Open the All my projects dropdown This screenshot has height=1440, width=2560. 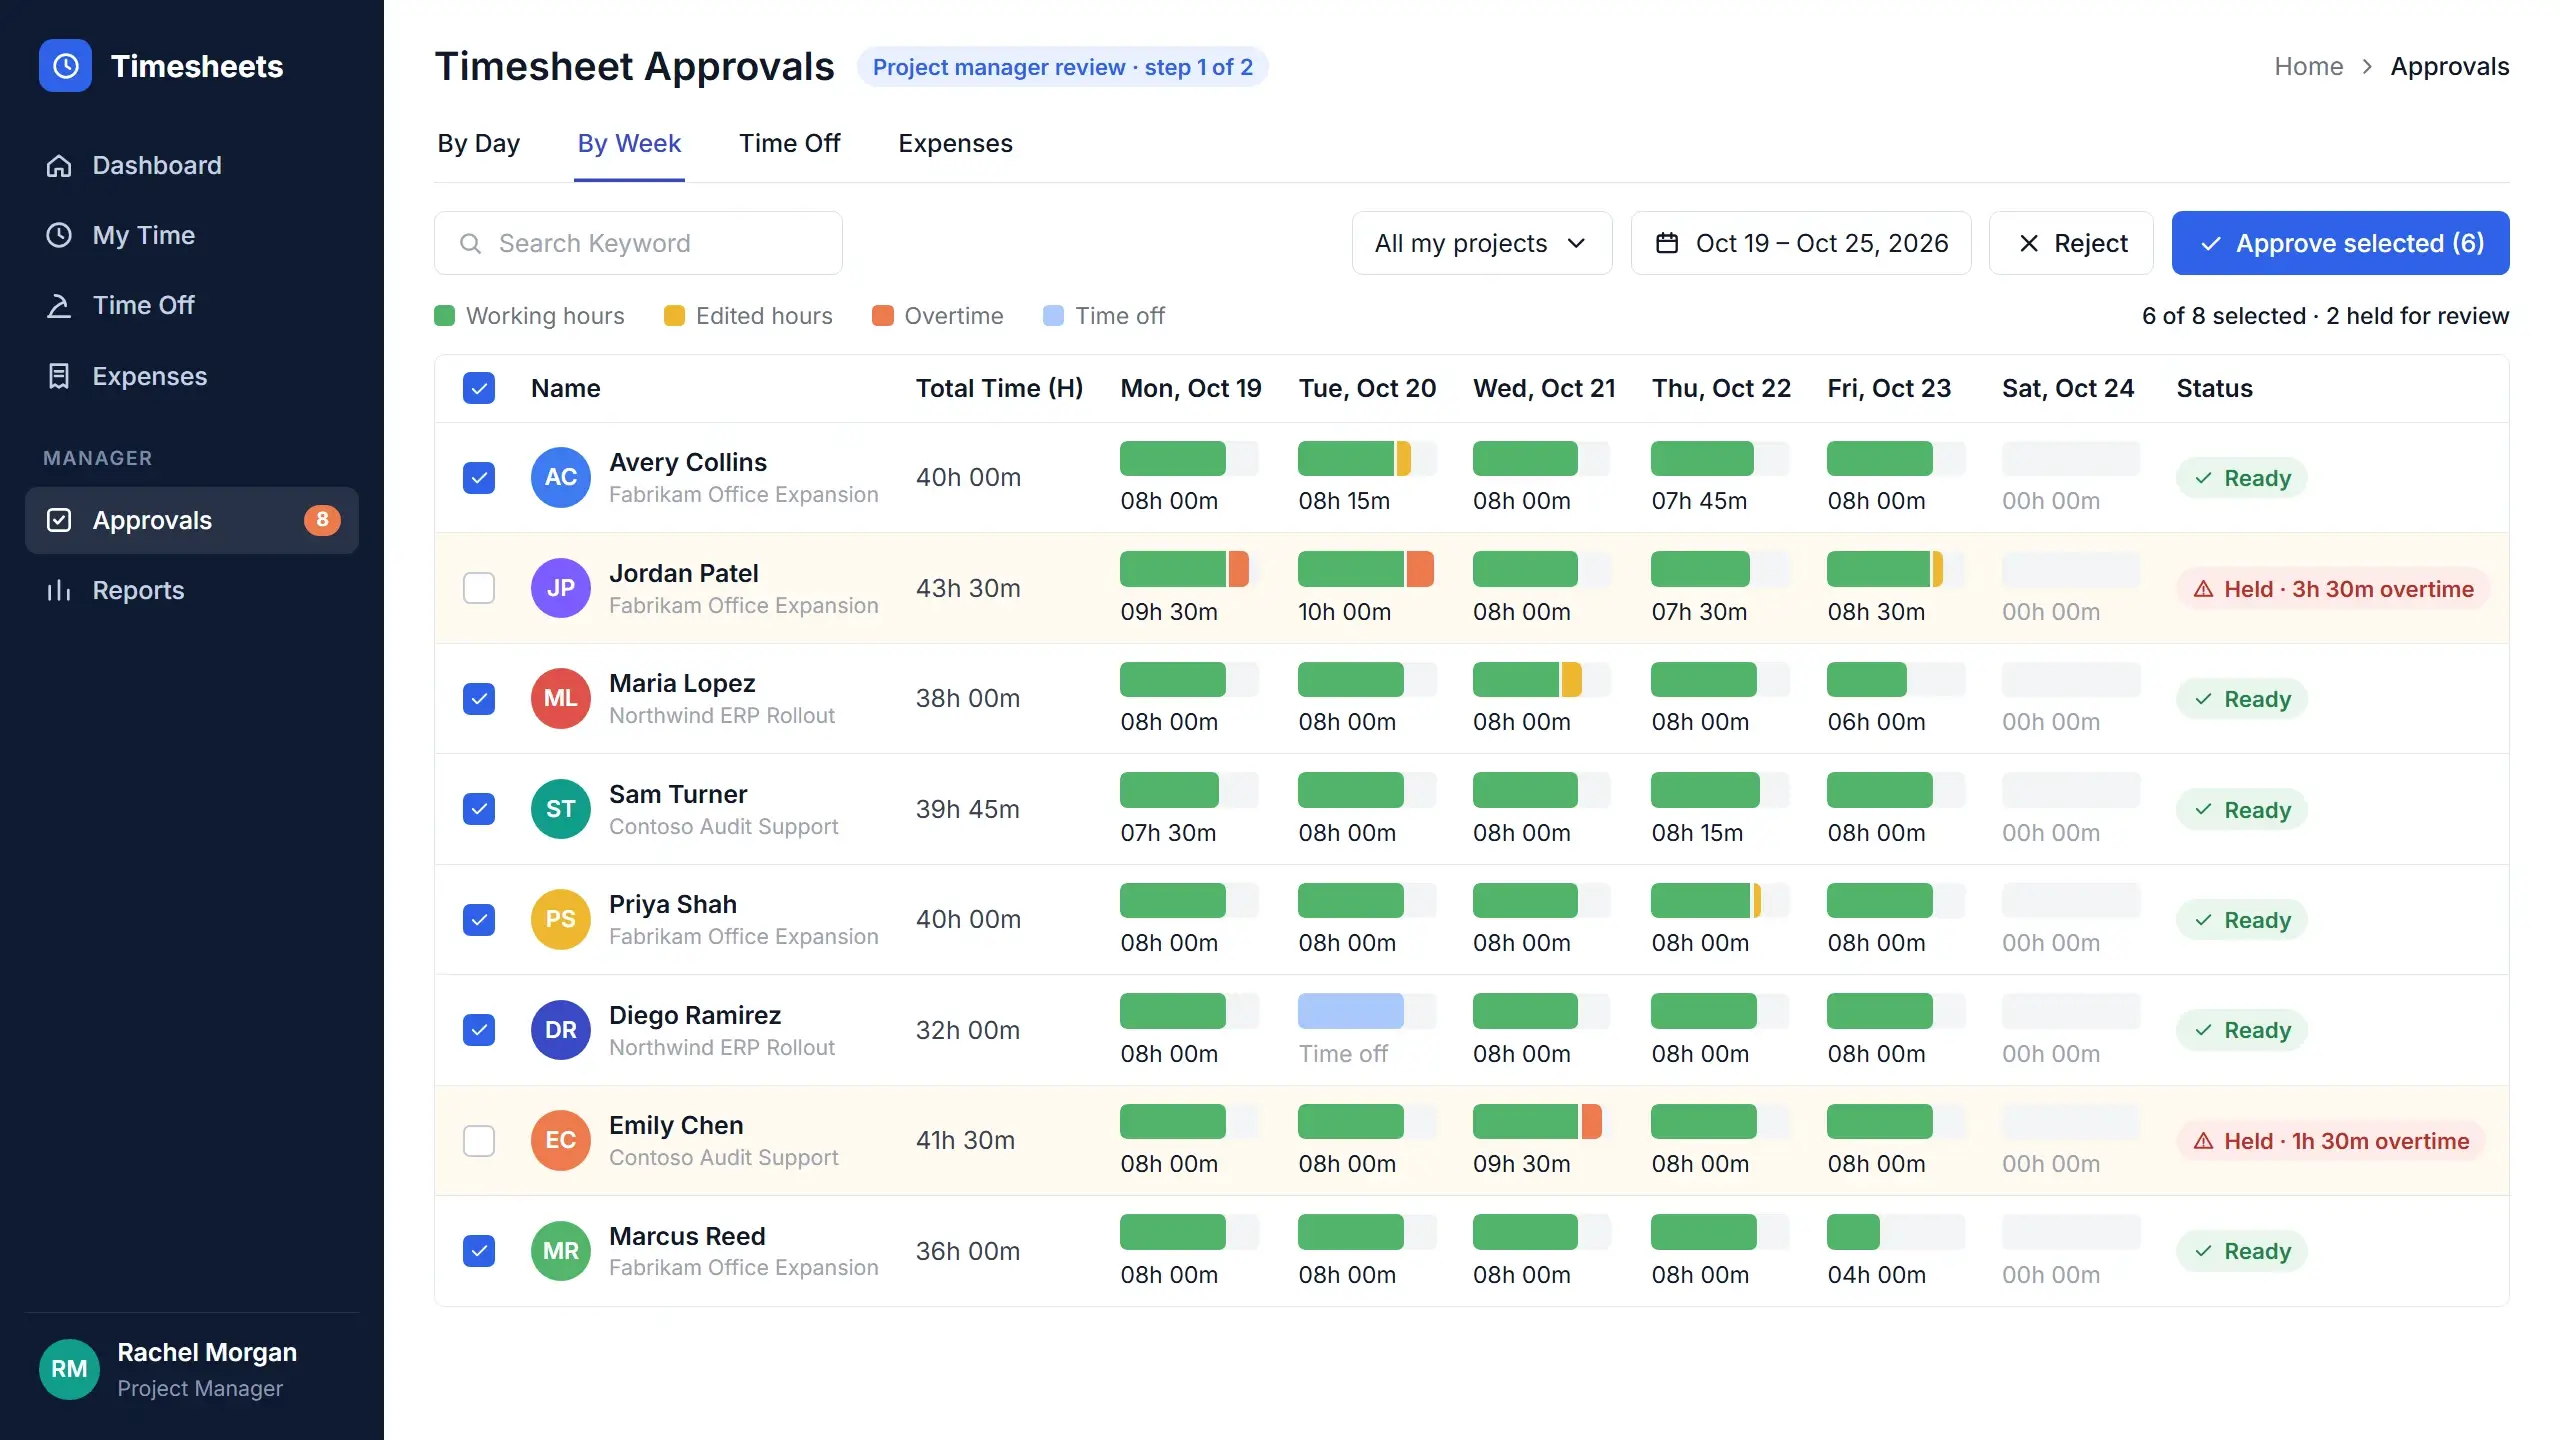tap(1482, 243)
